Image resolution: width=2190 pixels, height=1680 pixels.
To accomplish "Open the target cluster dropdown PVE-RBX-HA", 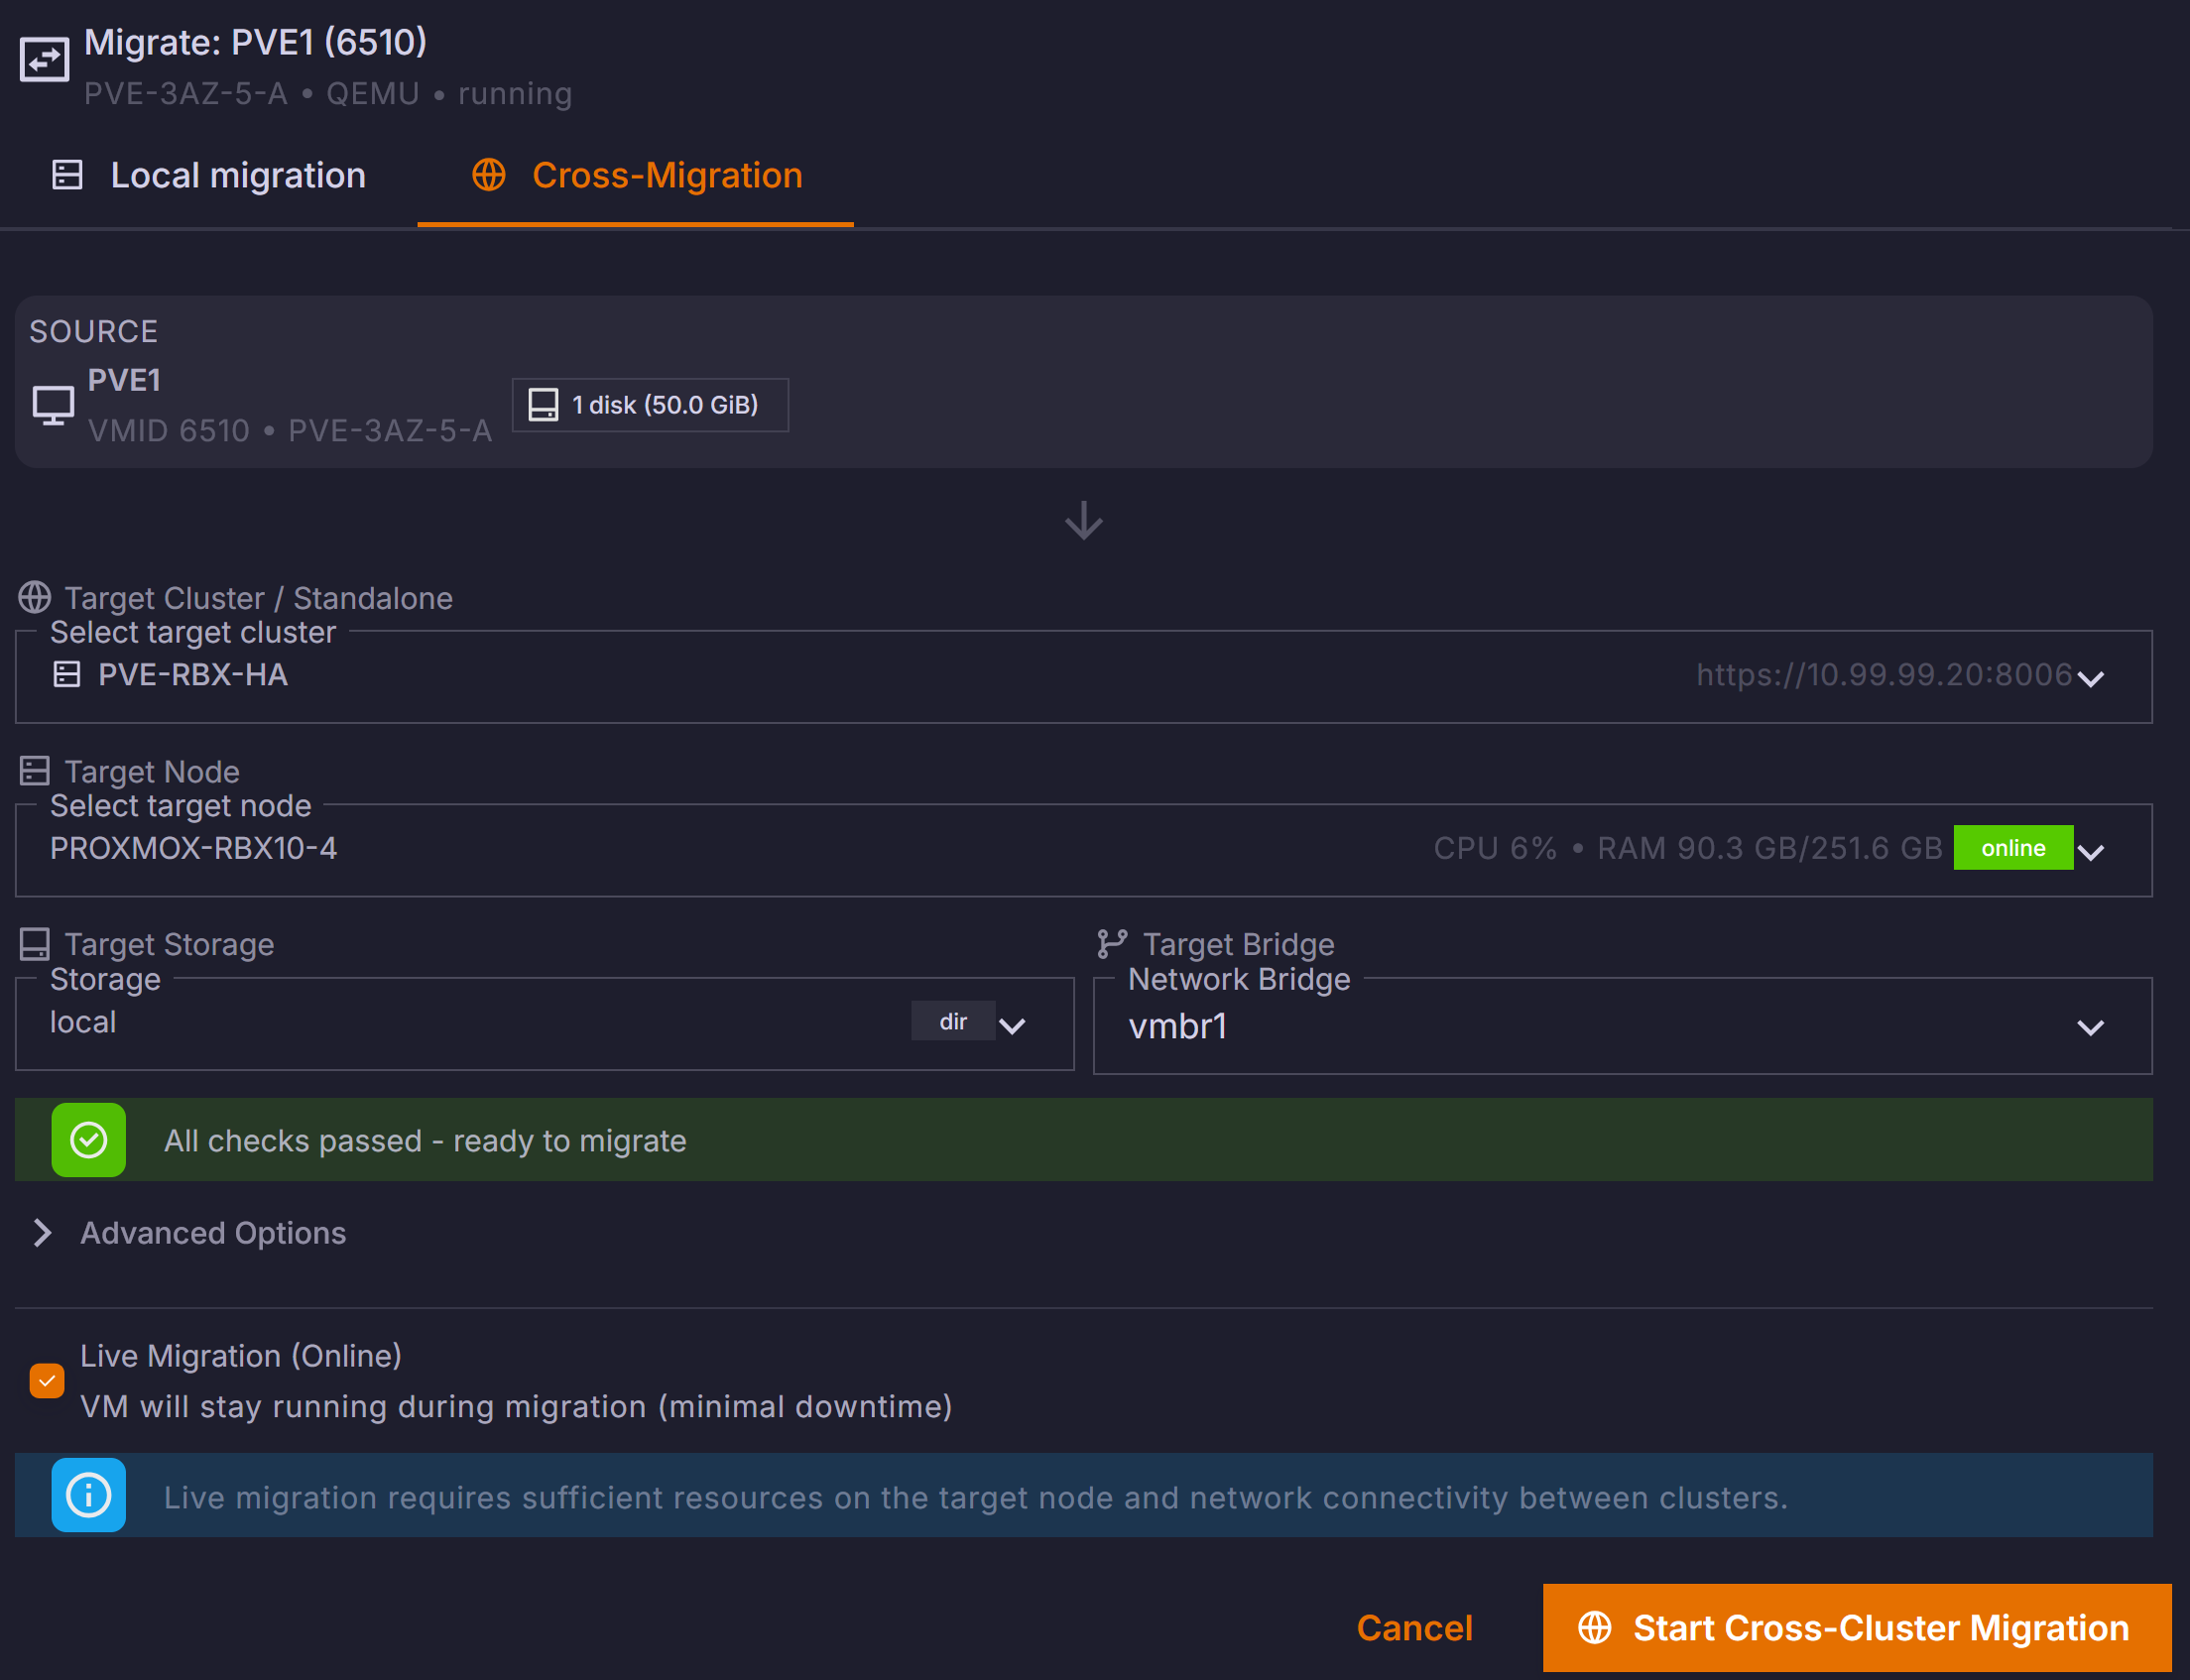I will 1083,677.
